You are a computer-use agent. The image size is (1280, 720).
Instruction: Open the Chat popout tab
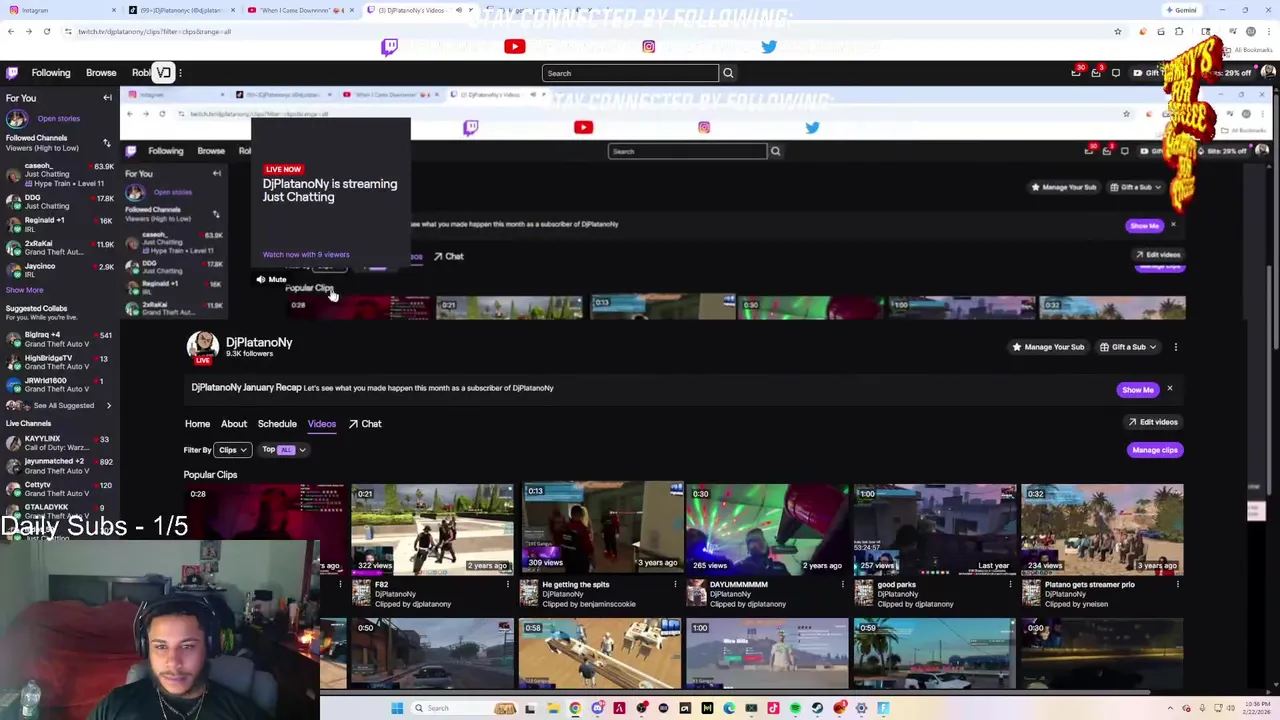tap(365, 424)
